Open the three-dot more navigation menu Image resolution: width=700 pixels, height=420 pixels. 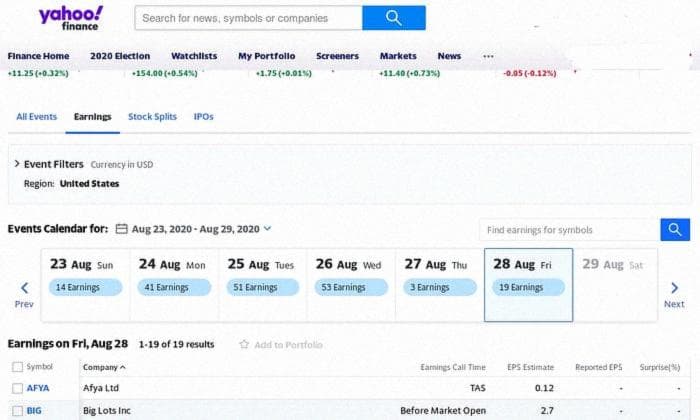click(488, 56)
